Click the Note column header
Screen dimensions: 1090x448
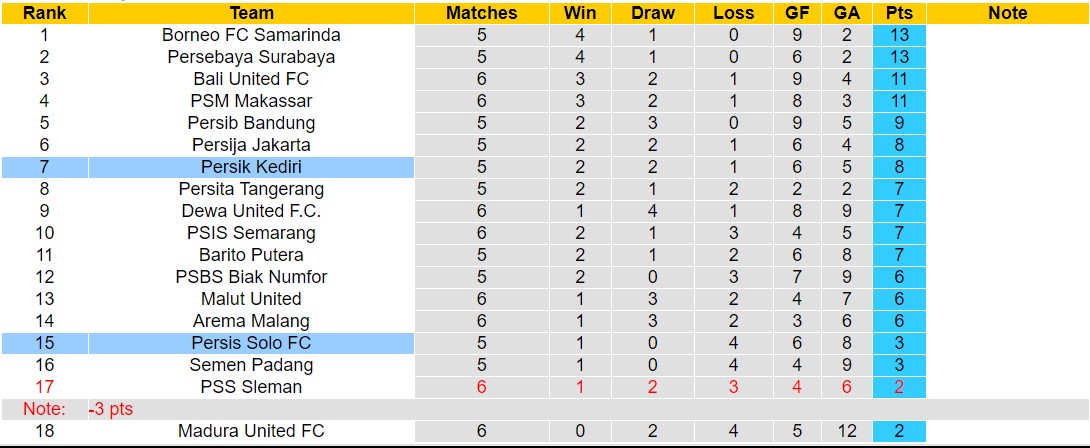click(1007, 13)
